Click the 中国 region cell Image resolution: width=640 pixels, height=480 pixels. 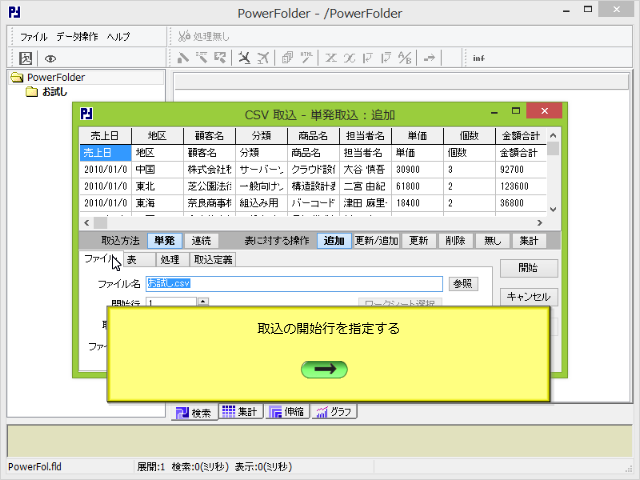pos(157,169)
